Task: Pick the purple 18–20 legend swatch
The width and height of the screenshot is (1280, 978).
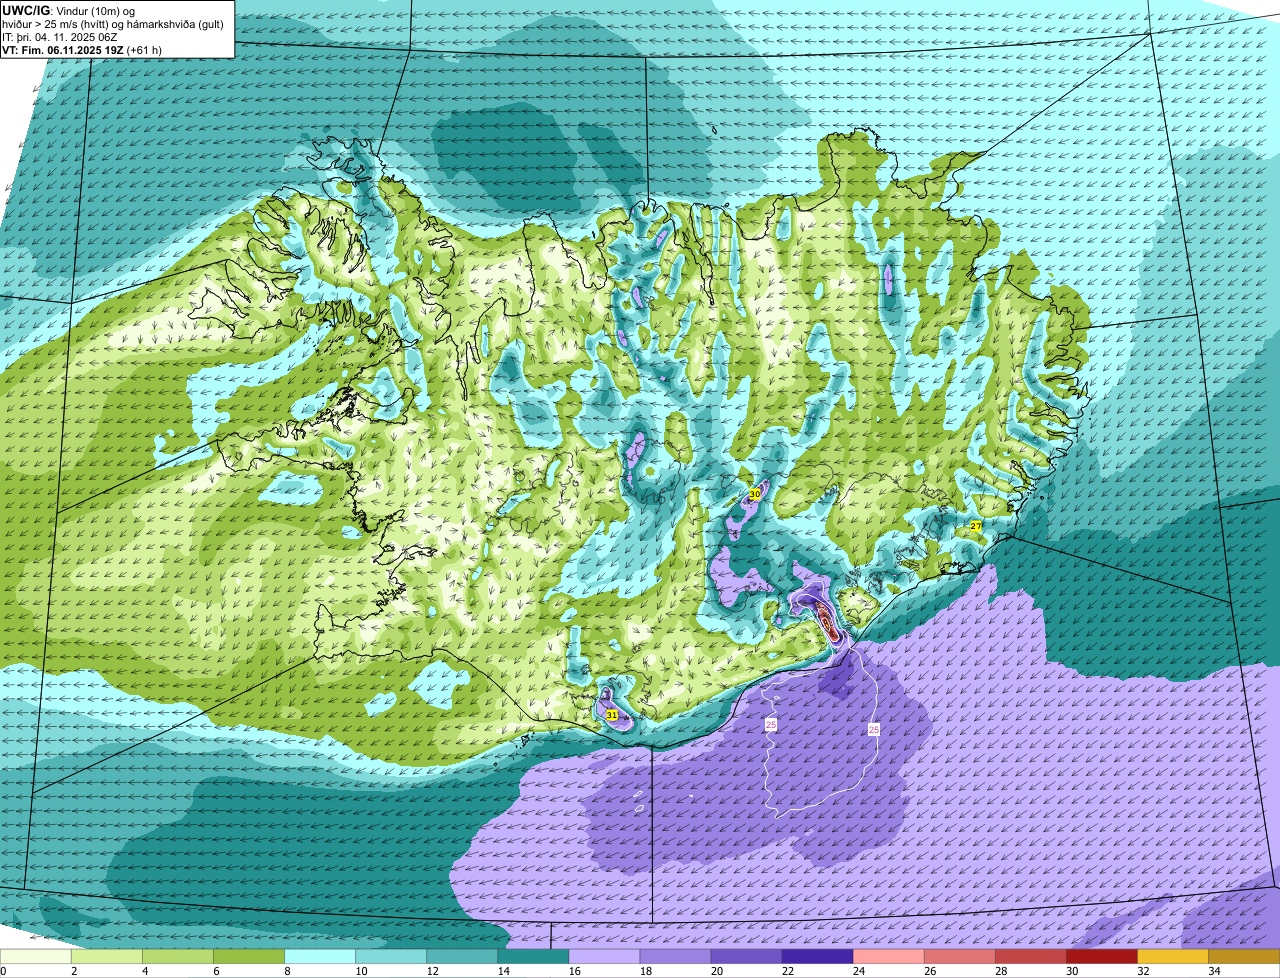Action: [675, 957]
